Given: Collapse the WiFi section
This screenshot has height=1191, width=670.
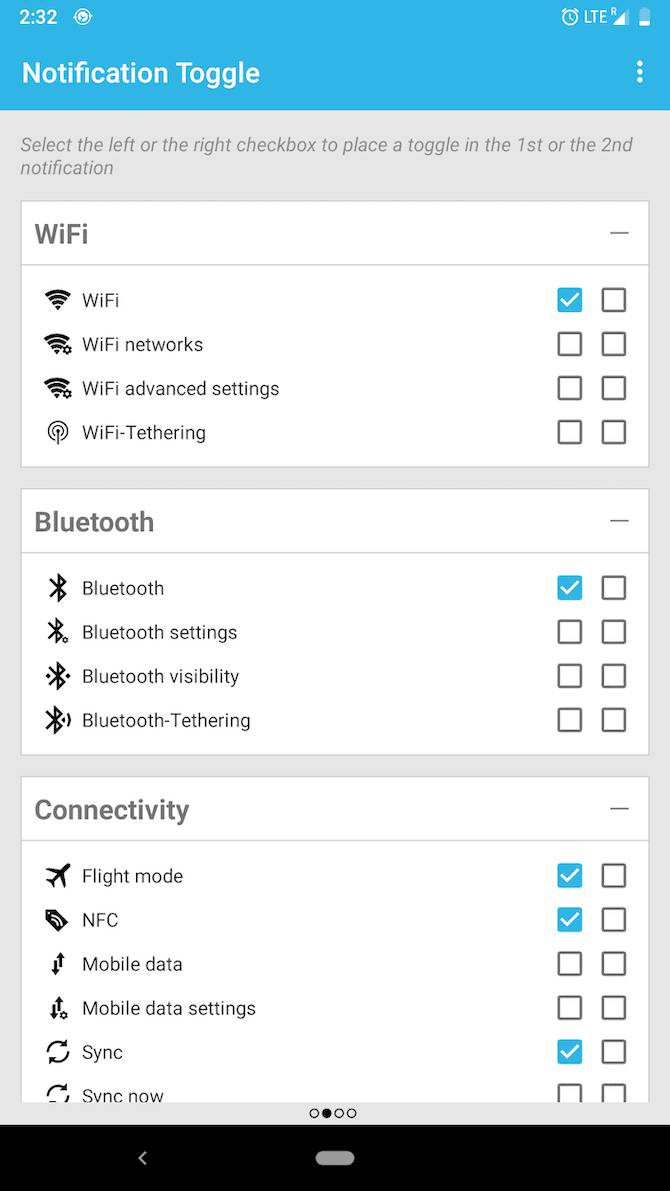Looking at the screenshot, I should [x=619, y=232].
